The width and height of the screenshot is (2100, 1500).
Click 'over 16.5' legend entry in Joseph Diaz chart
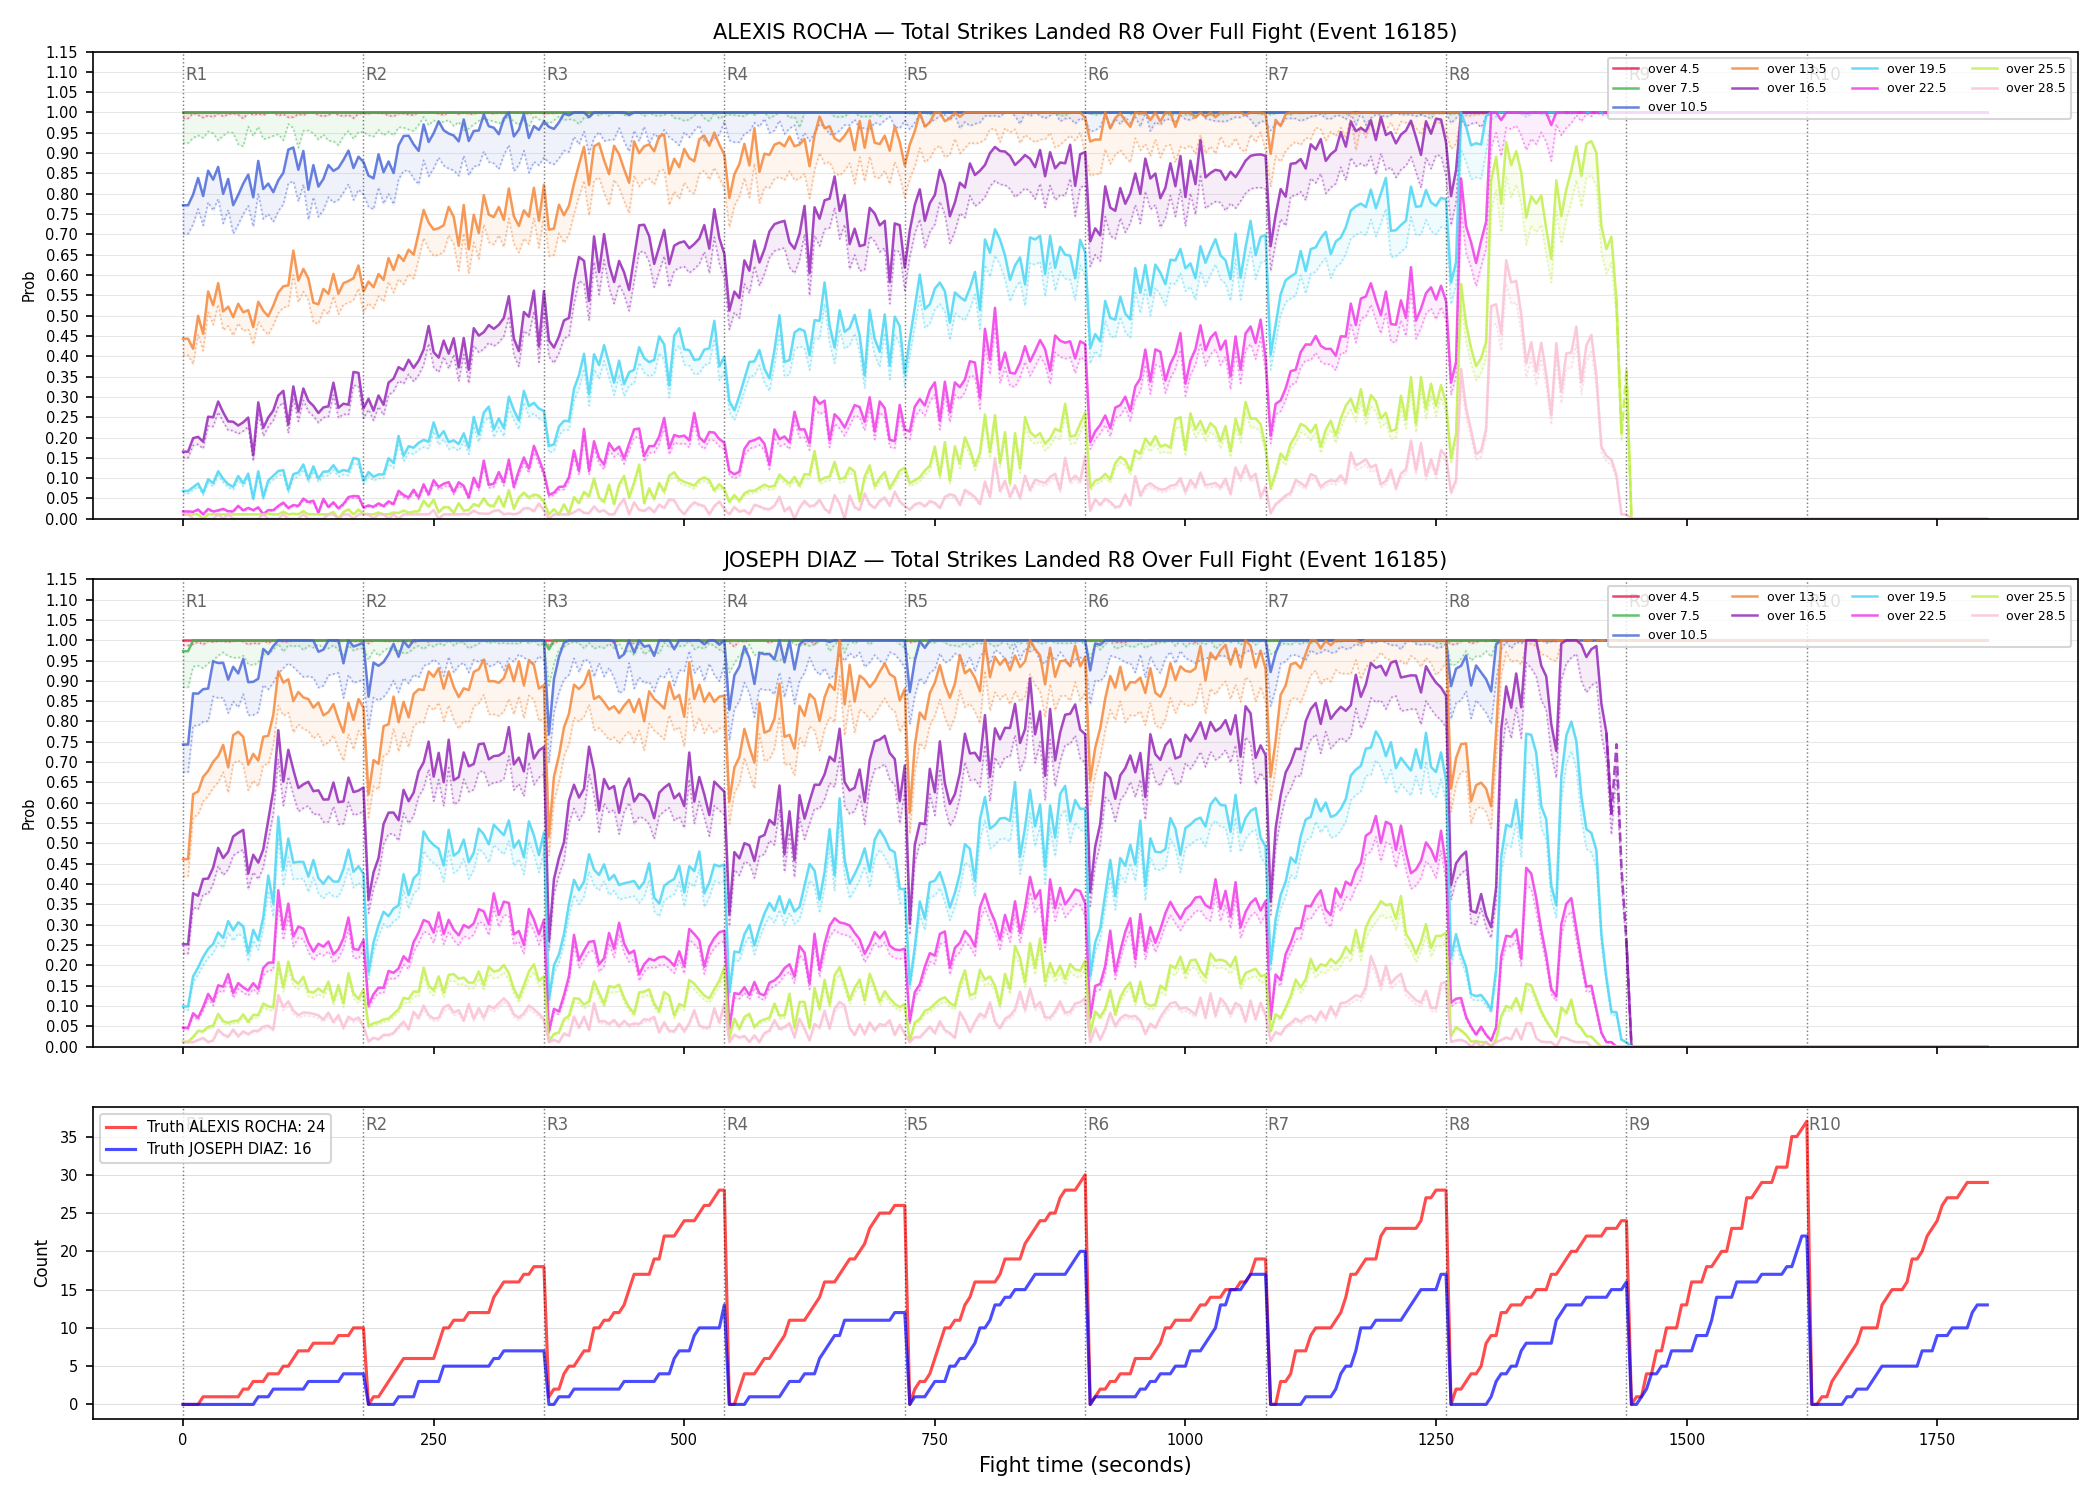pyautogui.click(x=1779, y=616)
